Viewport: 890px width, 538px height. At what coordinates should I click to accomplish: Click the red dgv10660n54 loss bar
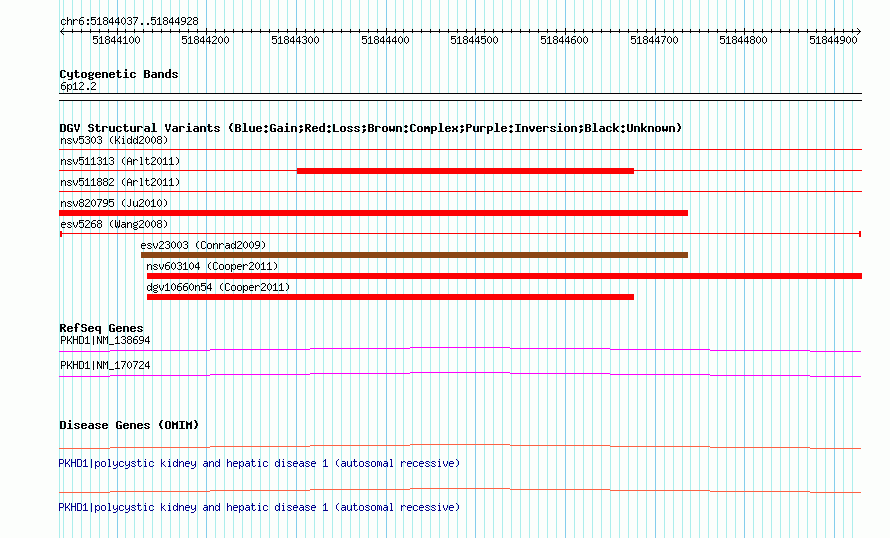390,297
